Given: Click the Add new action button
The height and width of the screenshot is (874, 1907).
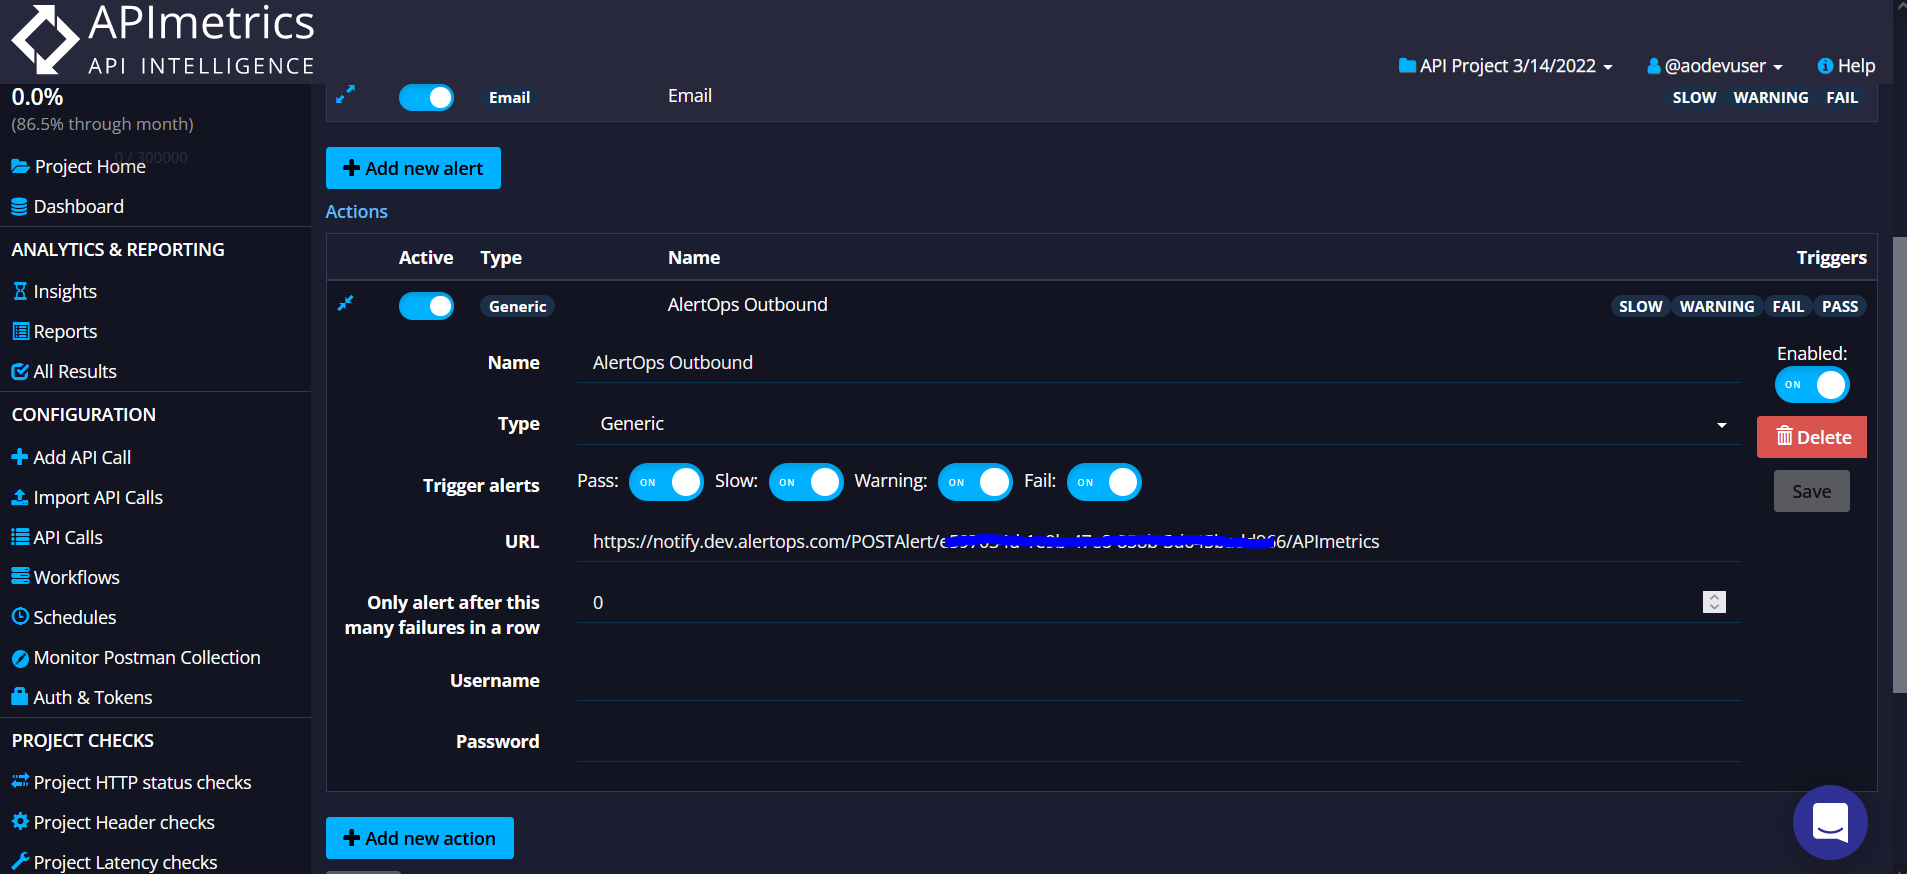Looking at the screenshot, I should pyautogui.click(x=419, y=838).
